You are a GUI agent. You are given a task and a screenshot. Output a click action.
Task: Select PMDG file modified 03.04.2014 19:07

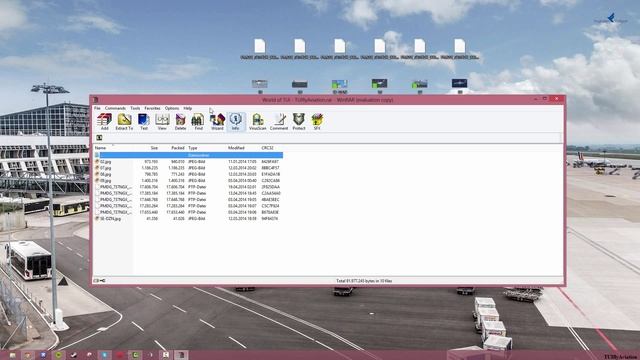pyautogui.click(x=188, y=206)
